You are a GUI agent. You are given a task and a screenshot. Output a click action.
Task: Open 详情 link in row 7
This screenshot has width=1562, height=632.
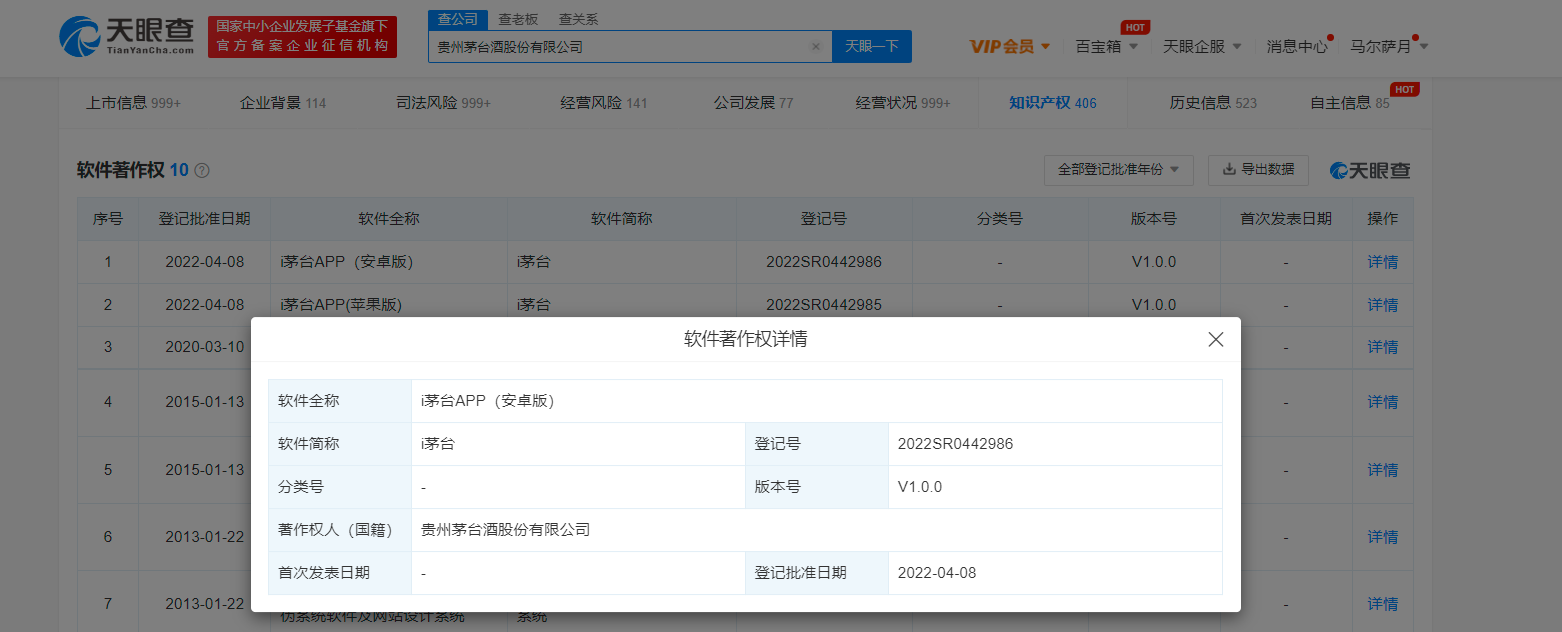(x=1383, y=604)
